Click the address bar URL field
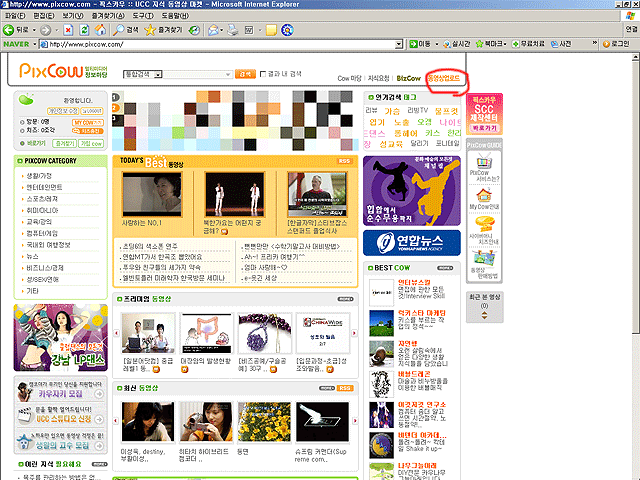Screen dimensions: 640x480 point(221,44)
